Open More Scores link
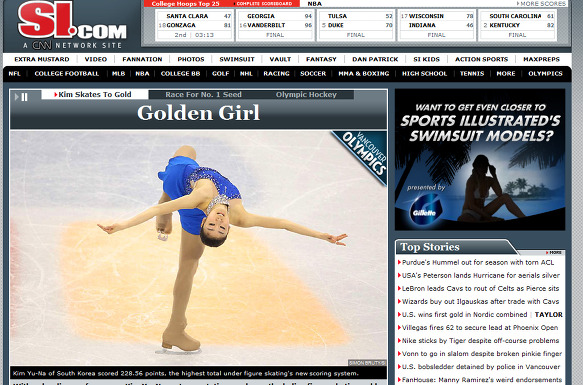Screen dimensions: 583x385 tap(541, 4)
